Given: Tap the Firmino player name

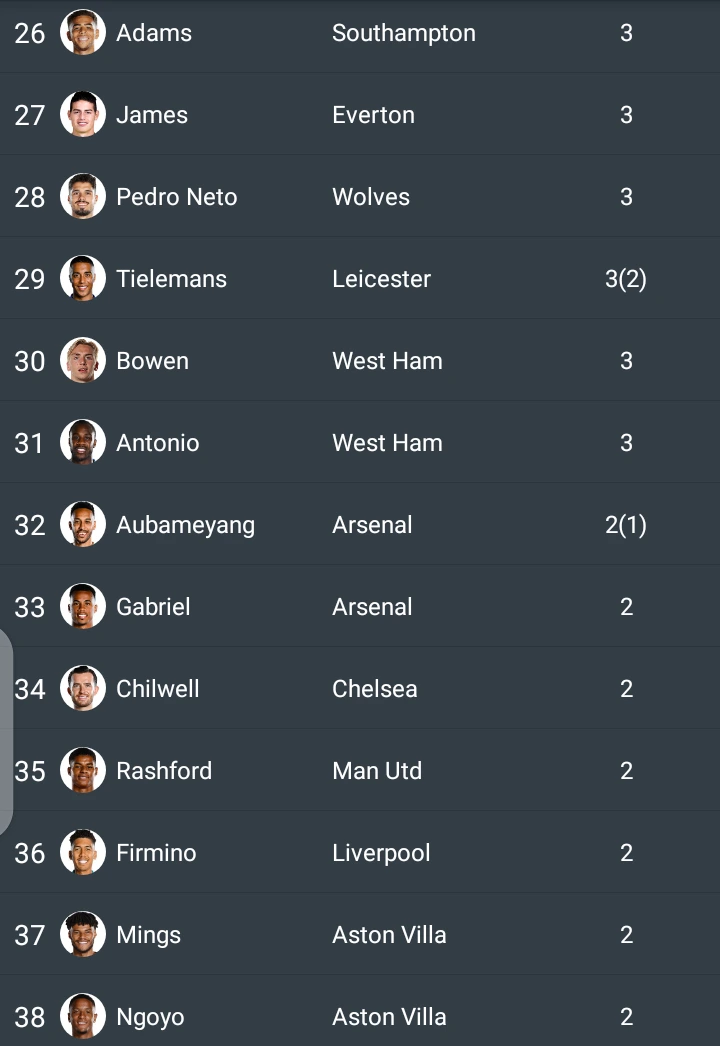Looking at the screenshot, I should [x=156, y=853].
